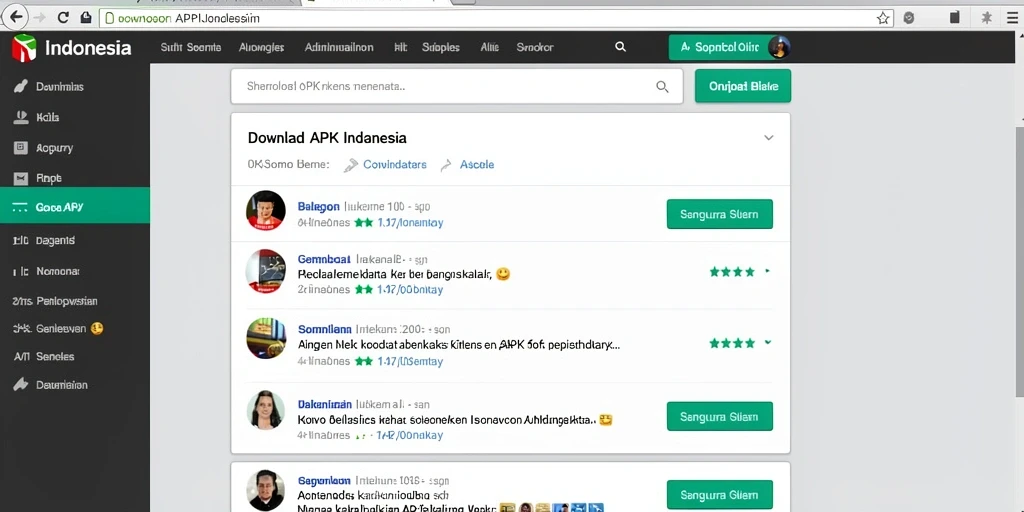Image resolution: width=1024 pixels, height=512 pixels.
Task: Open Alte nav menu
Action: [489, 47]
